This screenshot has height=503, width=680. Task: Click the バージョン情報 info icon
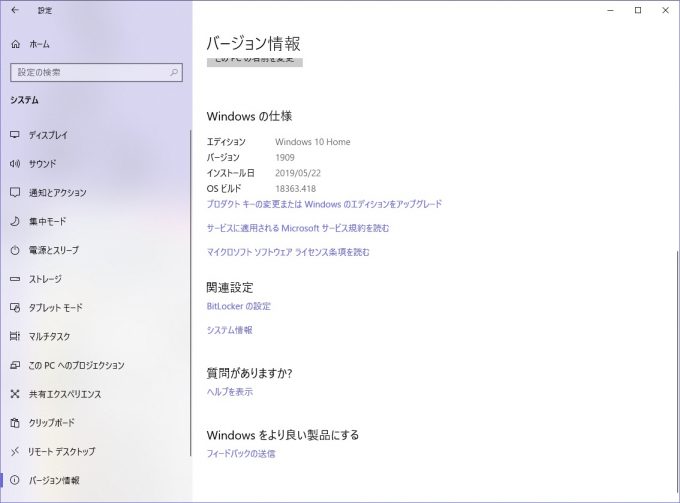point(15,480)
